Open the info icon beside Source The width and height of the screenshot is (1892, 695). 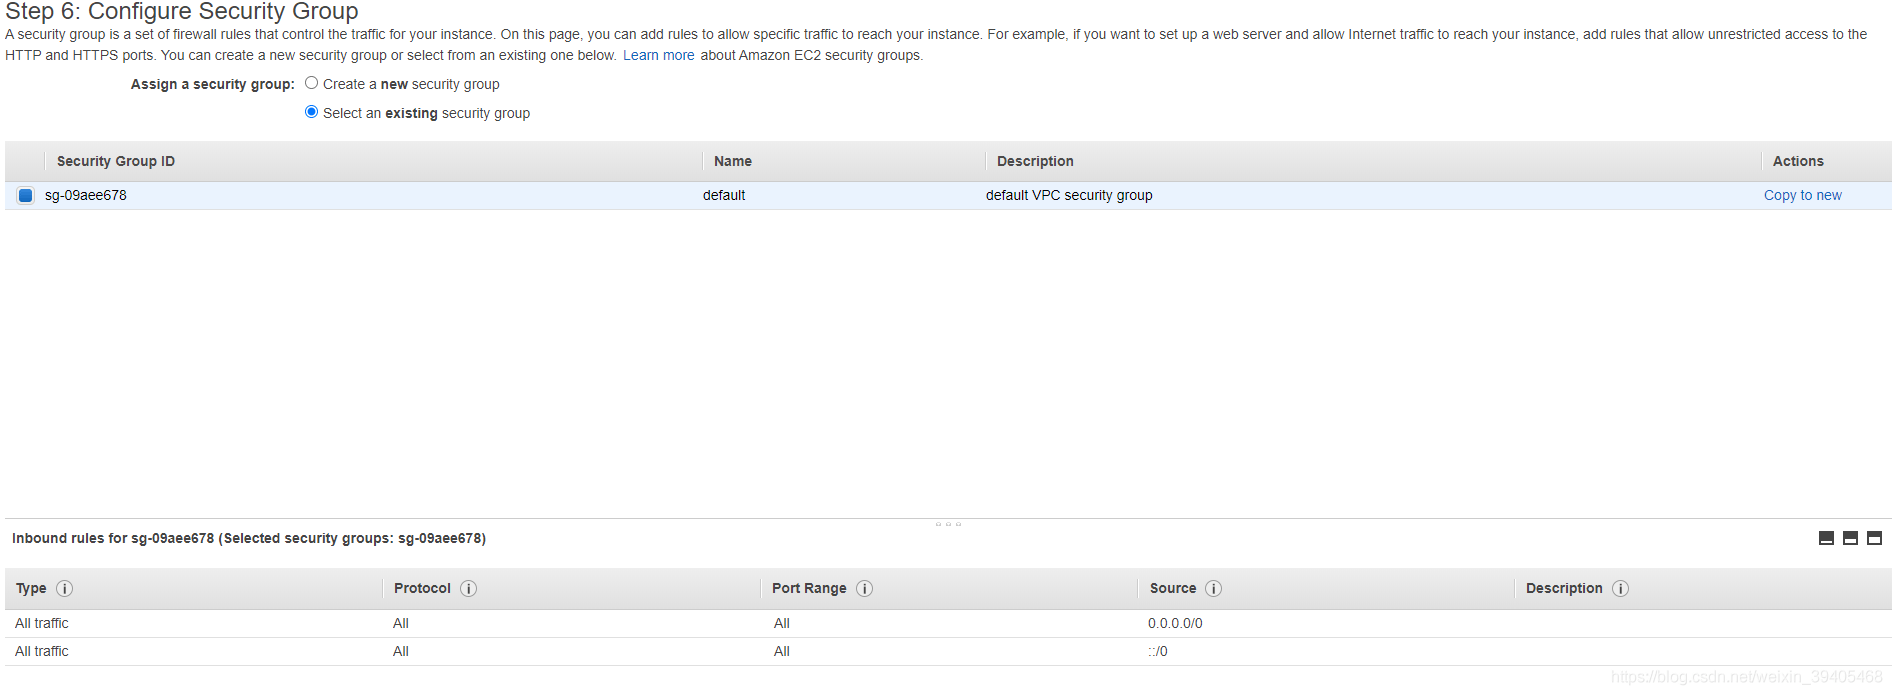[x=1213, y=589]
